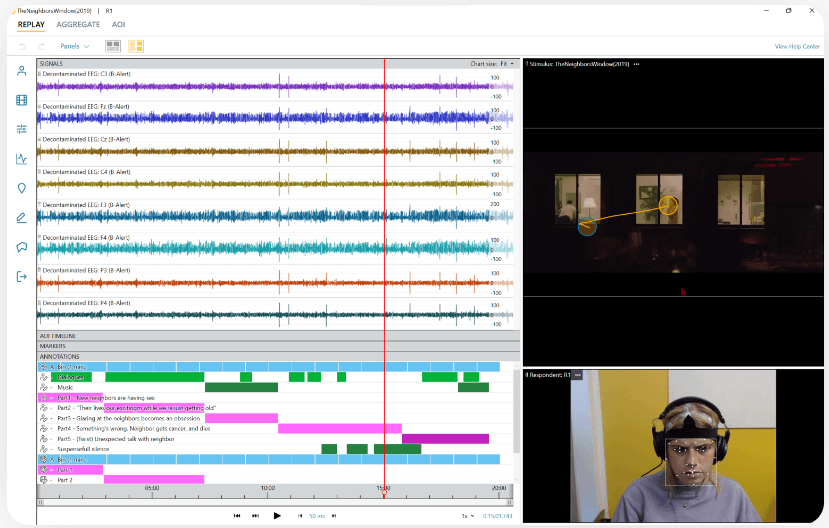Expand the AOI TIMELINE section
The width and height of the screenshot is (829, 528).
click(278, 336)
